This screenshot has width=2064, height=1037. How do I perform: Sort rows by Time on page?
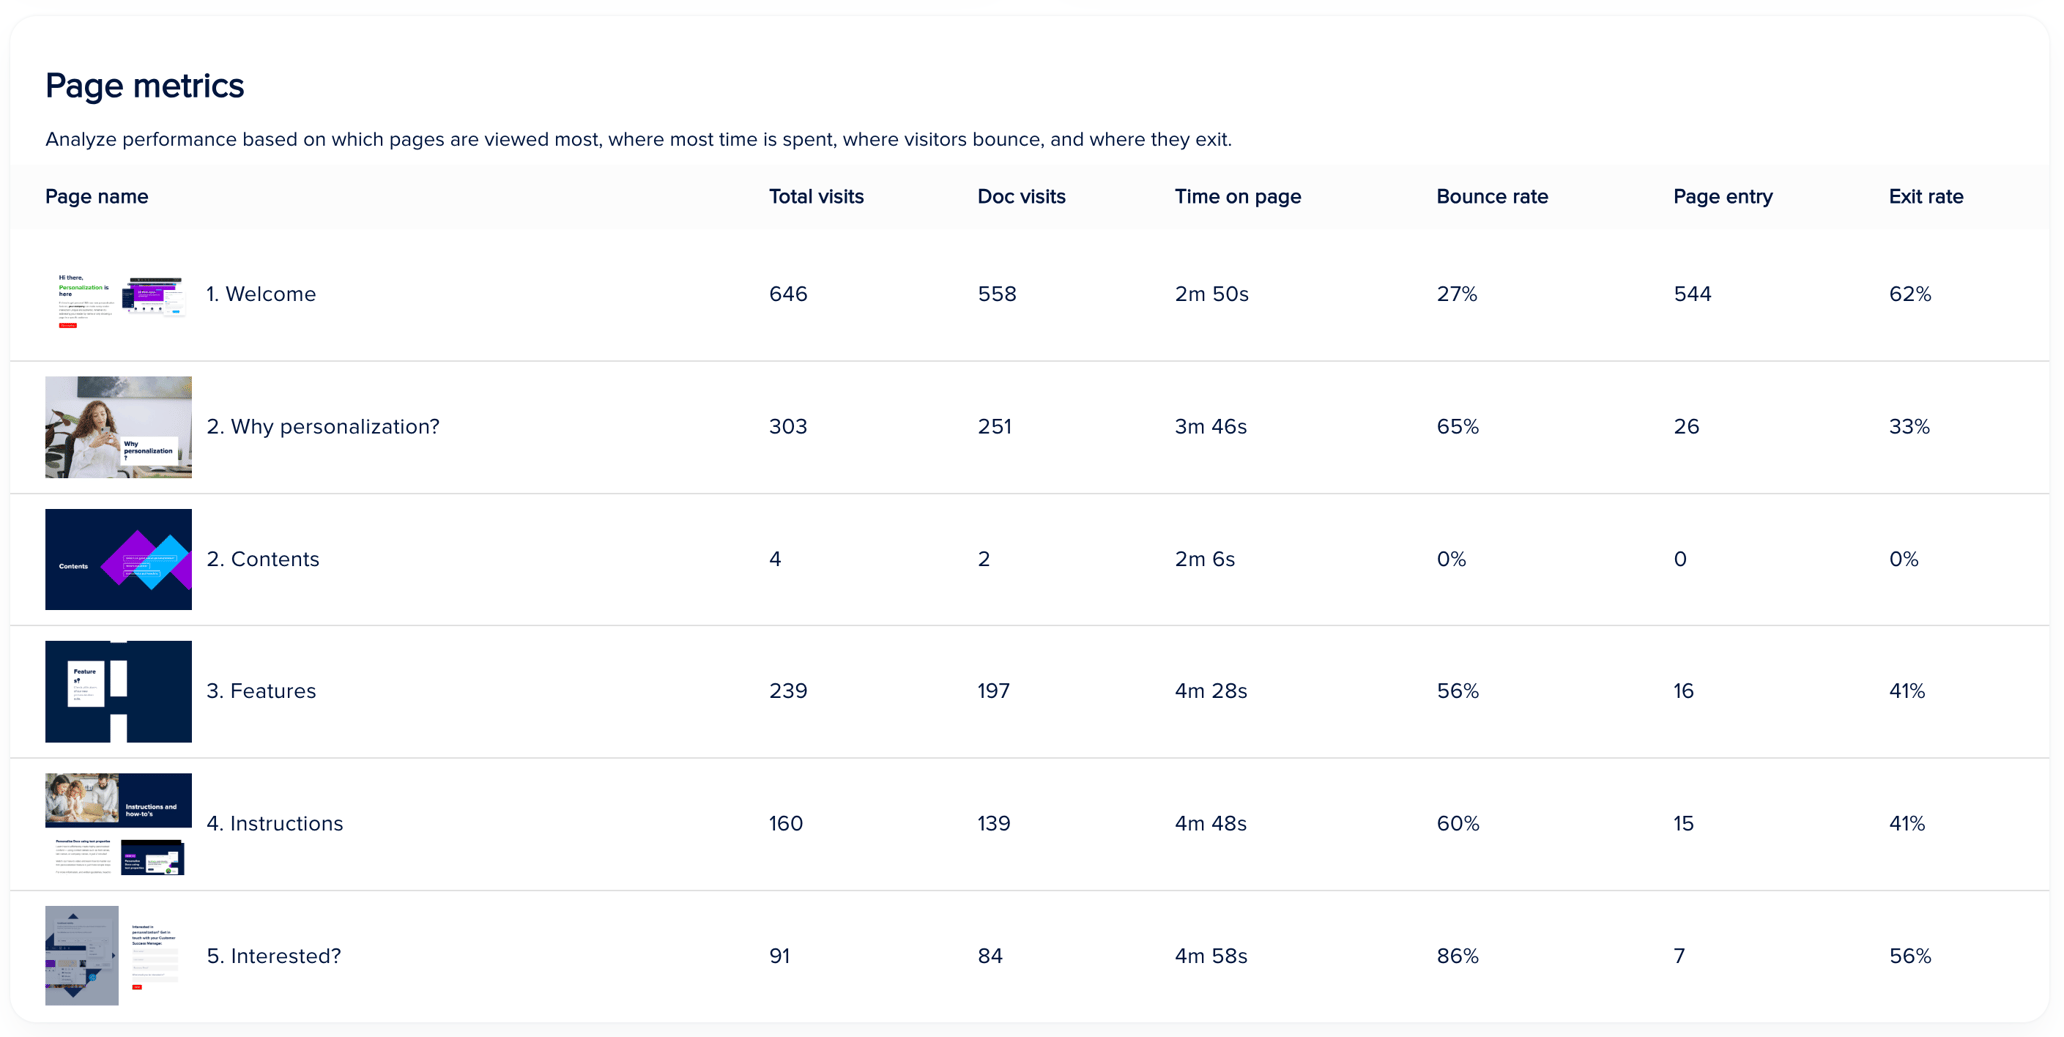click(x=1238, y=196)
